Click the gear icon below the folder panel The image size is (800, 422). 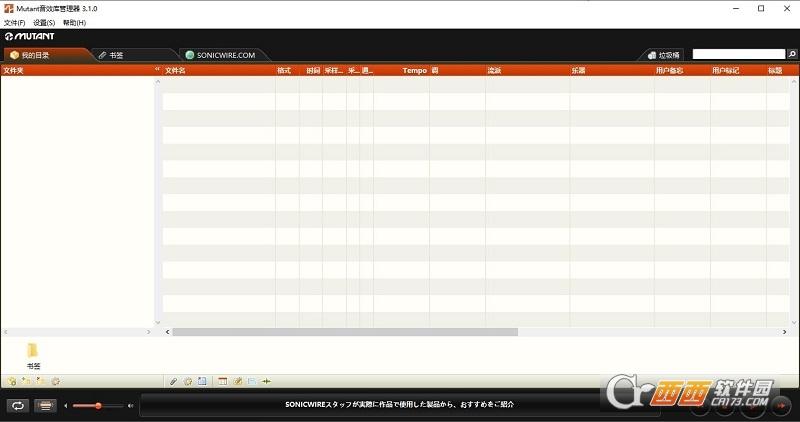point(56,381)
